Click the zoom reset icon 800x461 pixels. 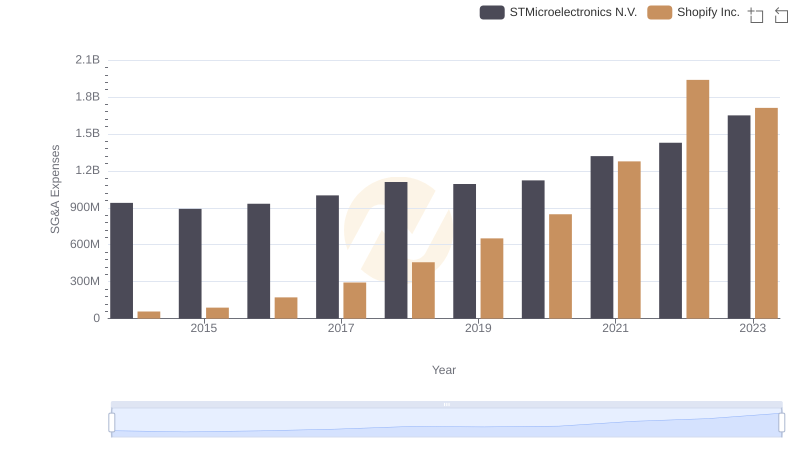point(781,15)
